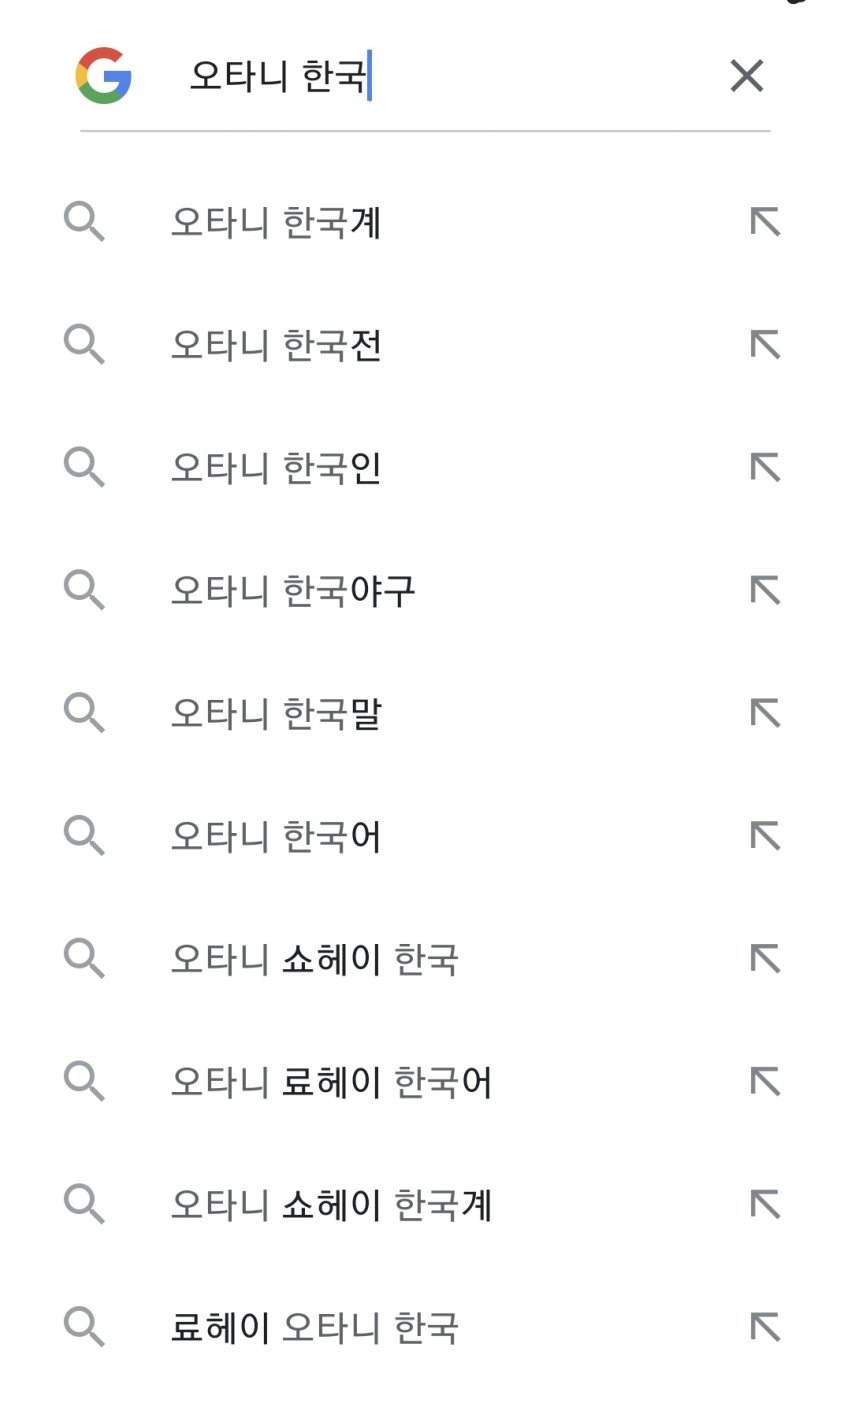Insert 오타니 한국계 into search box via arrow
The image size is (850, 1403).
pyautogui.click(x=765, y=222)
